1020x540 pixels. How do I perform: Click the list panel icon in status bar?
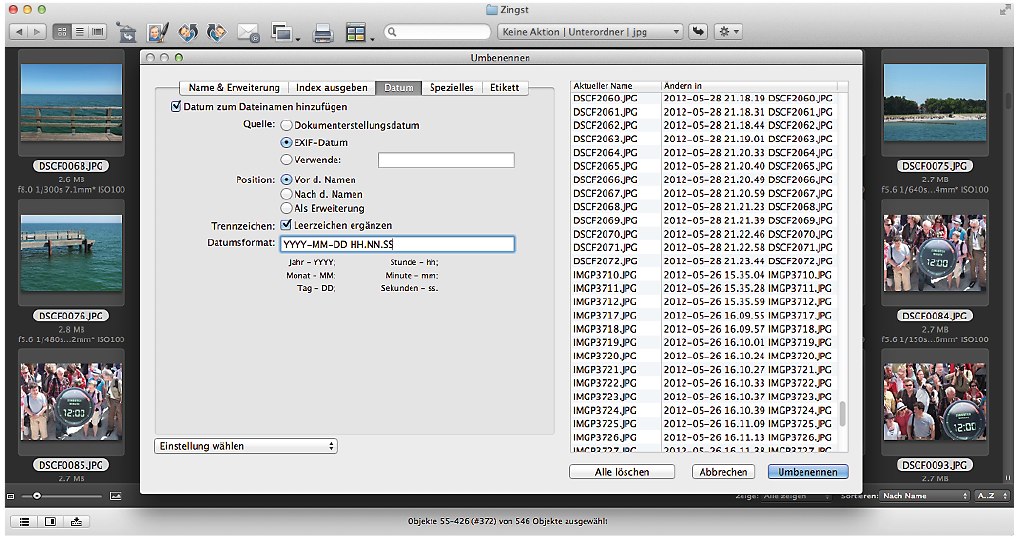24,521
